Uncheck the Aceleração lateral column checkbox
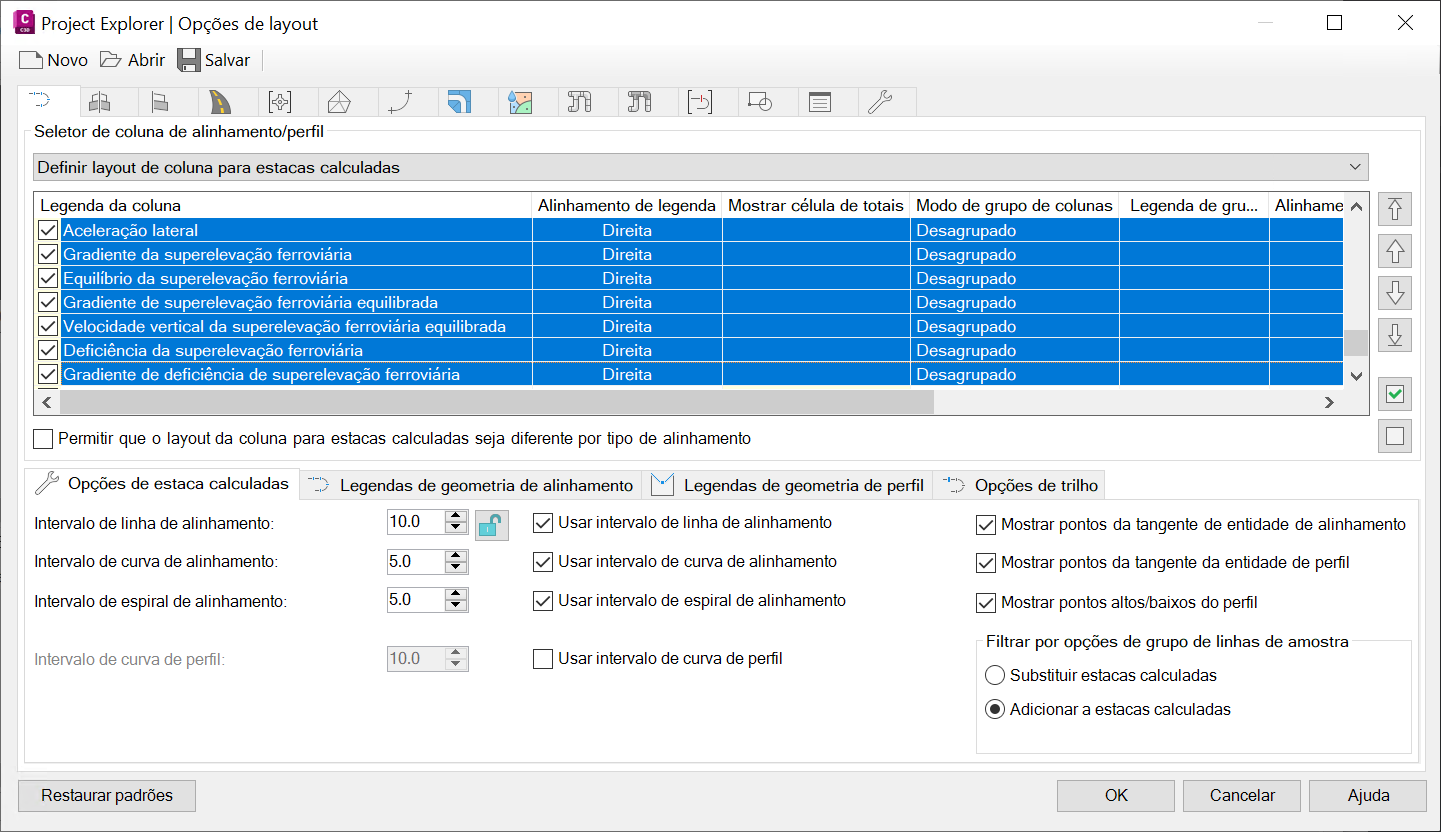This screenshot has width=1441, height=832. coord(48,231)
